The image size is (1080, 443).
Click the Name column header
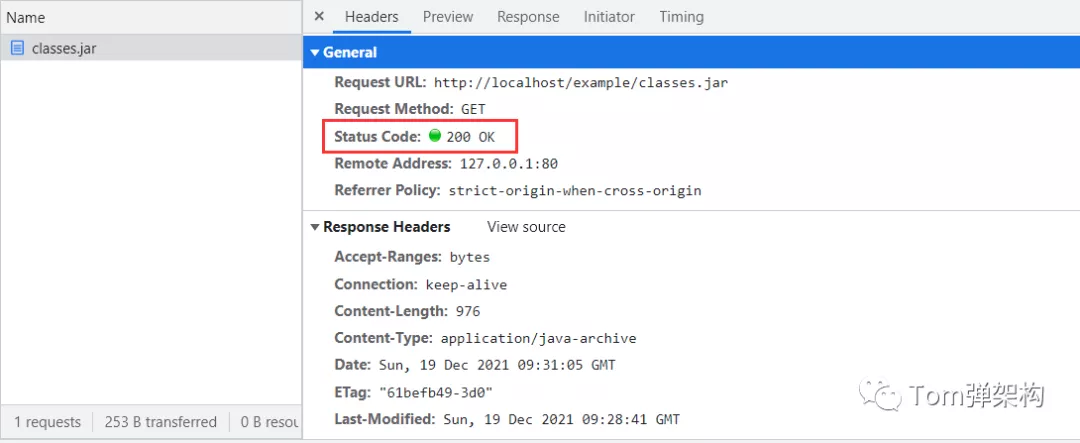(x=26, y=17)
